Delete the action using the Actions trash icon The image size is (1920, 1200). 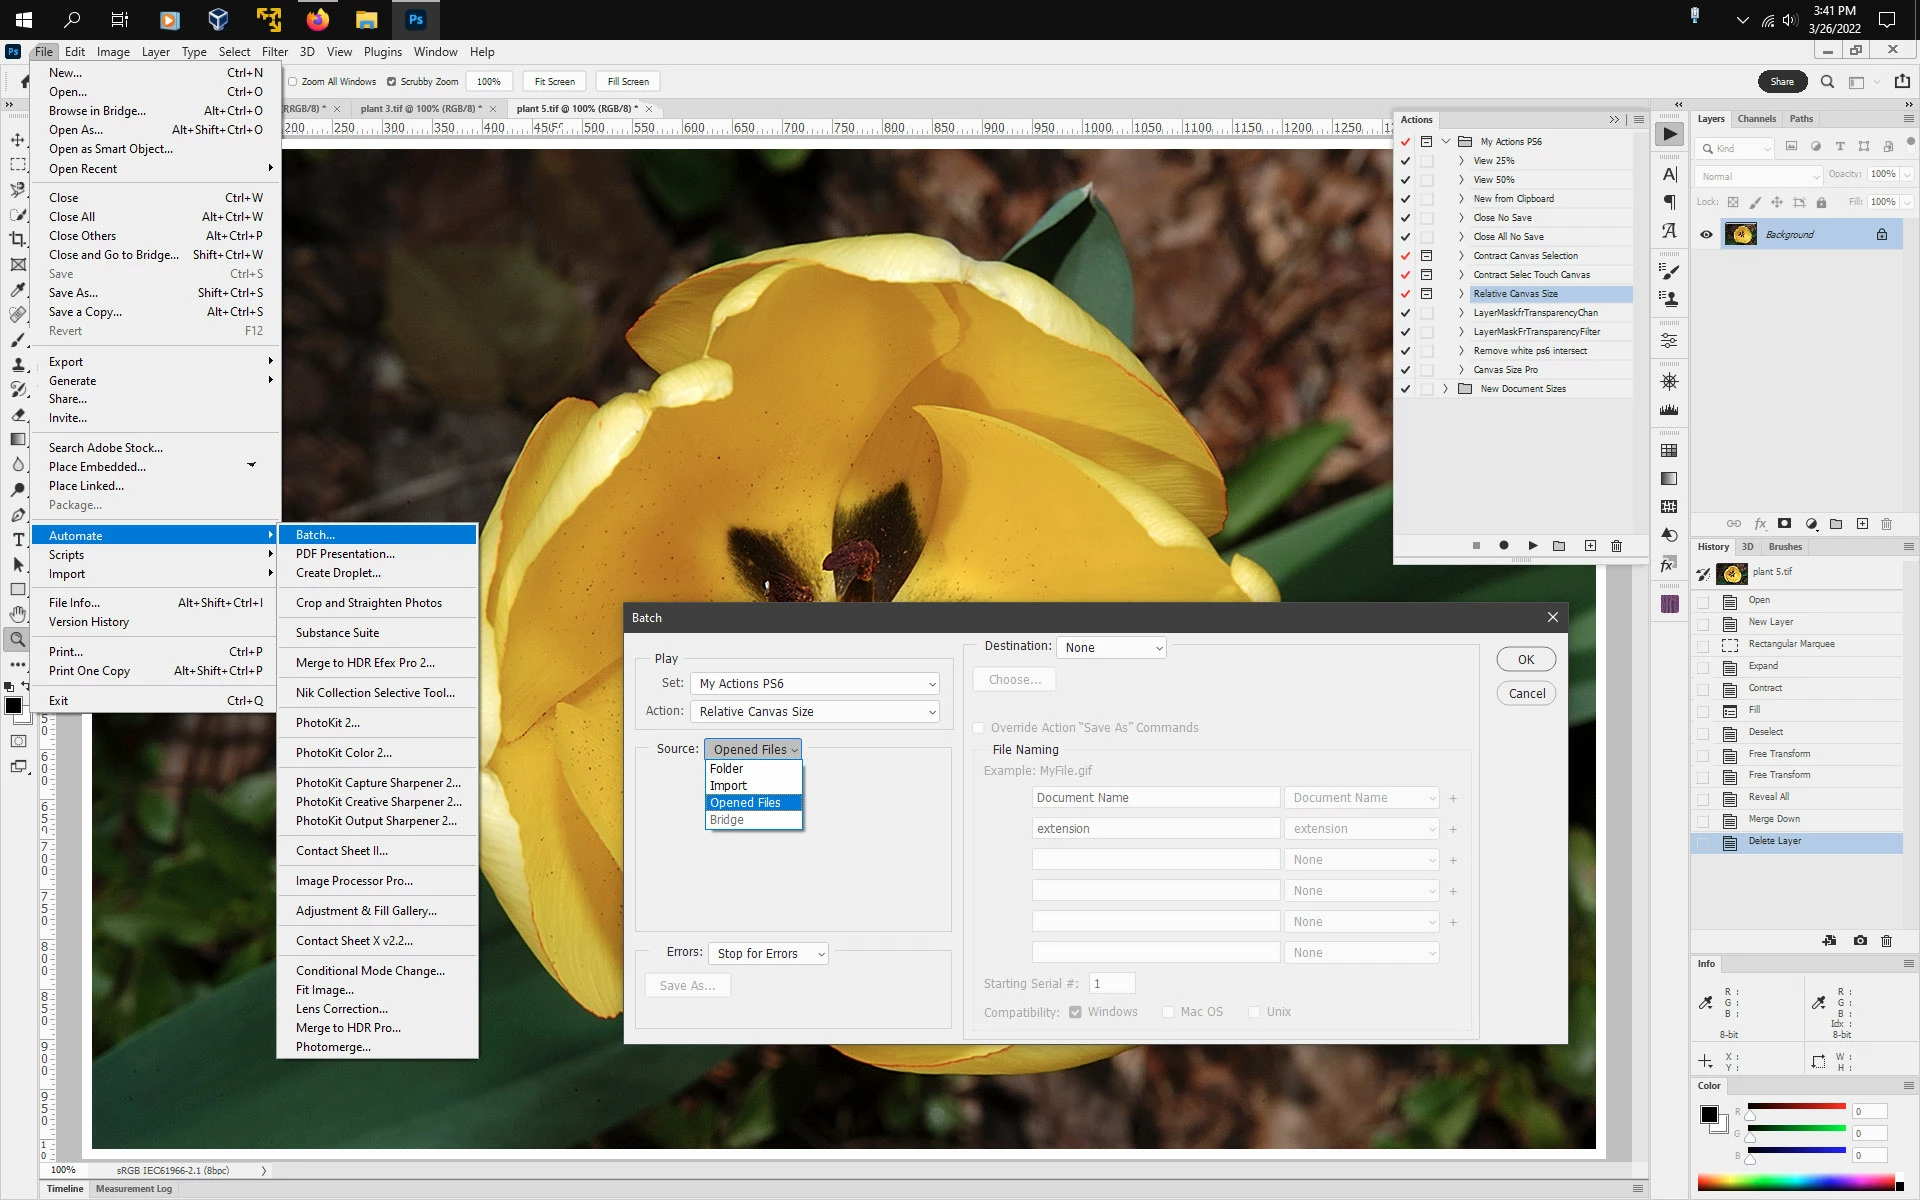pyautogui.click(x=1616, y=546)
